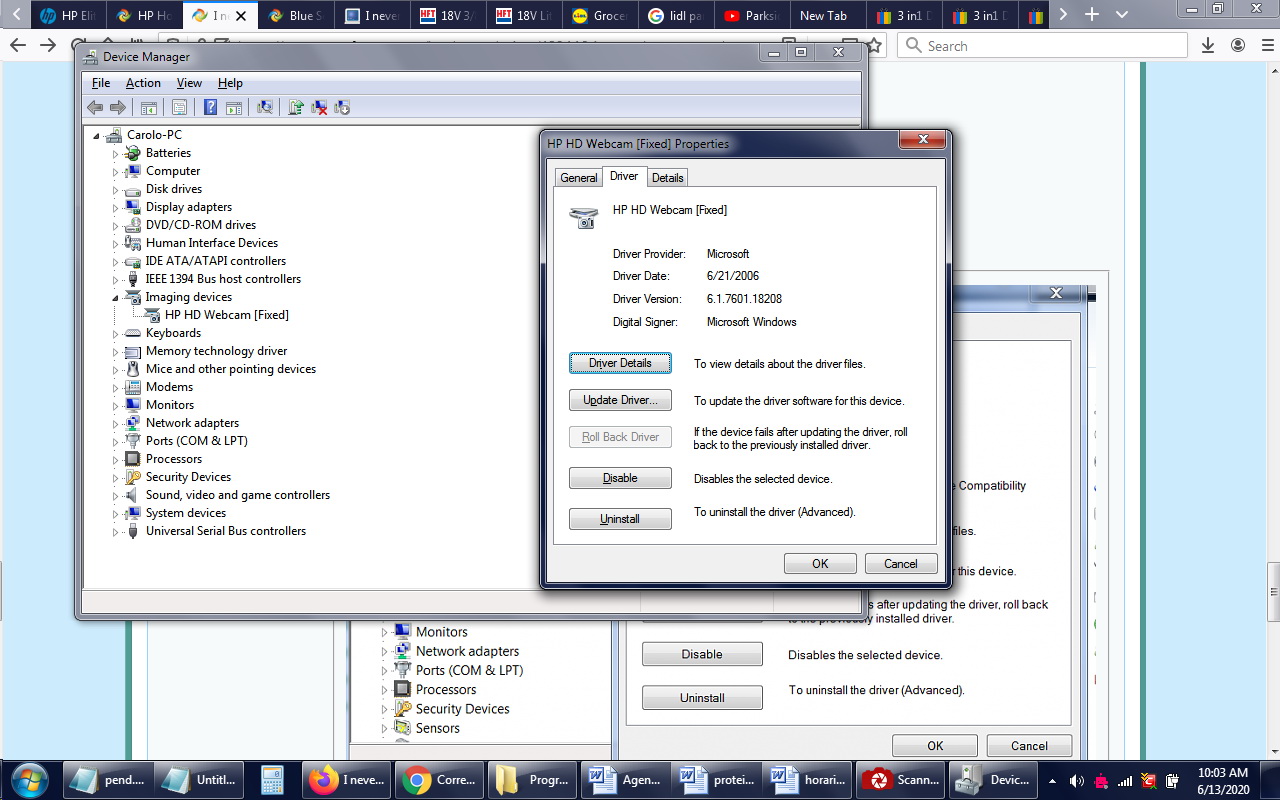Select the Human Interface Devices icon
Viewport: 1280px width, 800px height.
(x=132, y=243)
